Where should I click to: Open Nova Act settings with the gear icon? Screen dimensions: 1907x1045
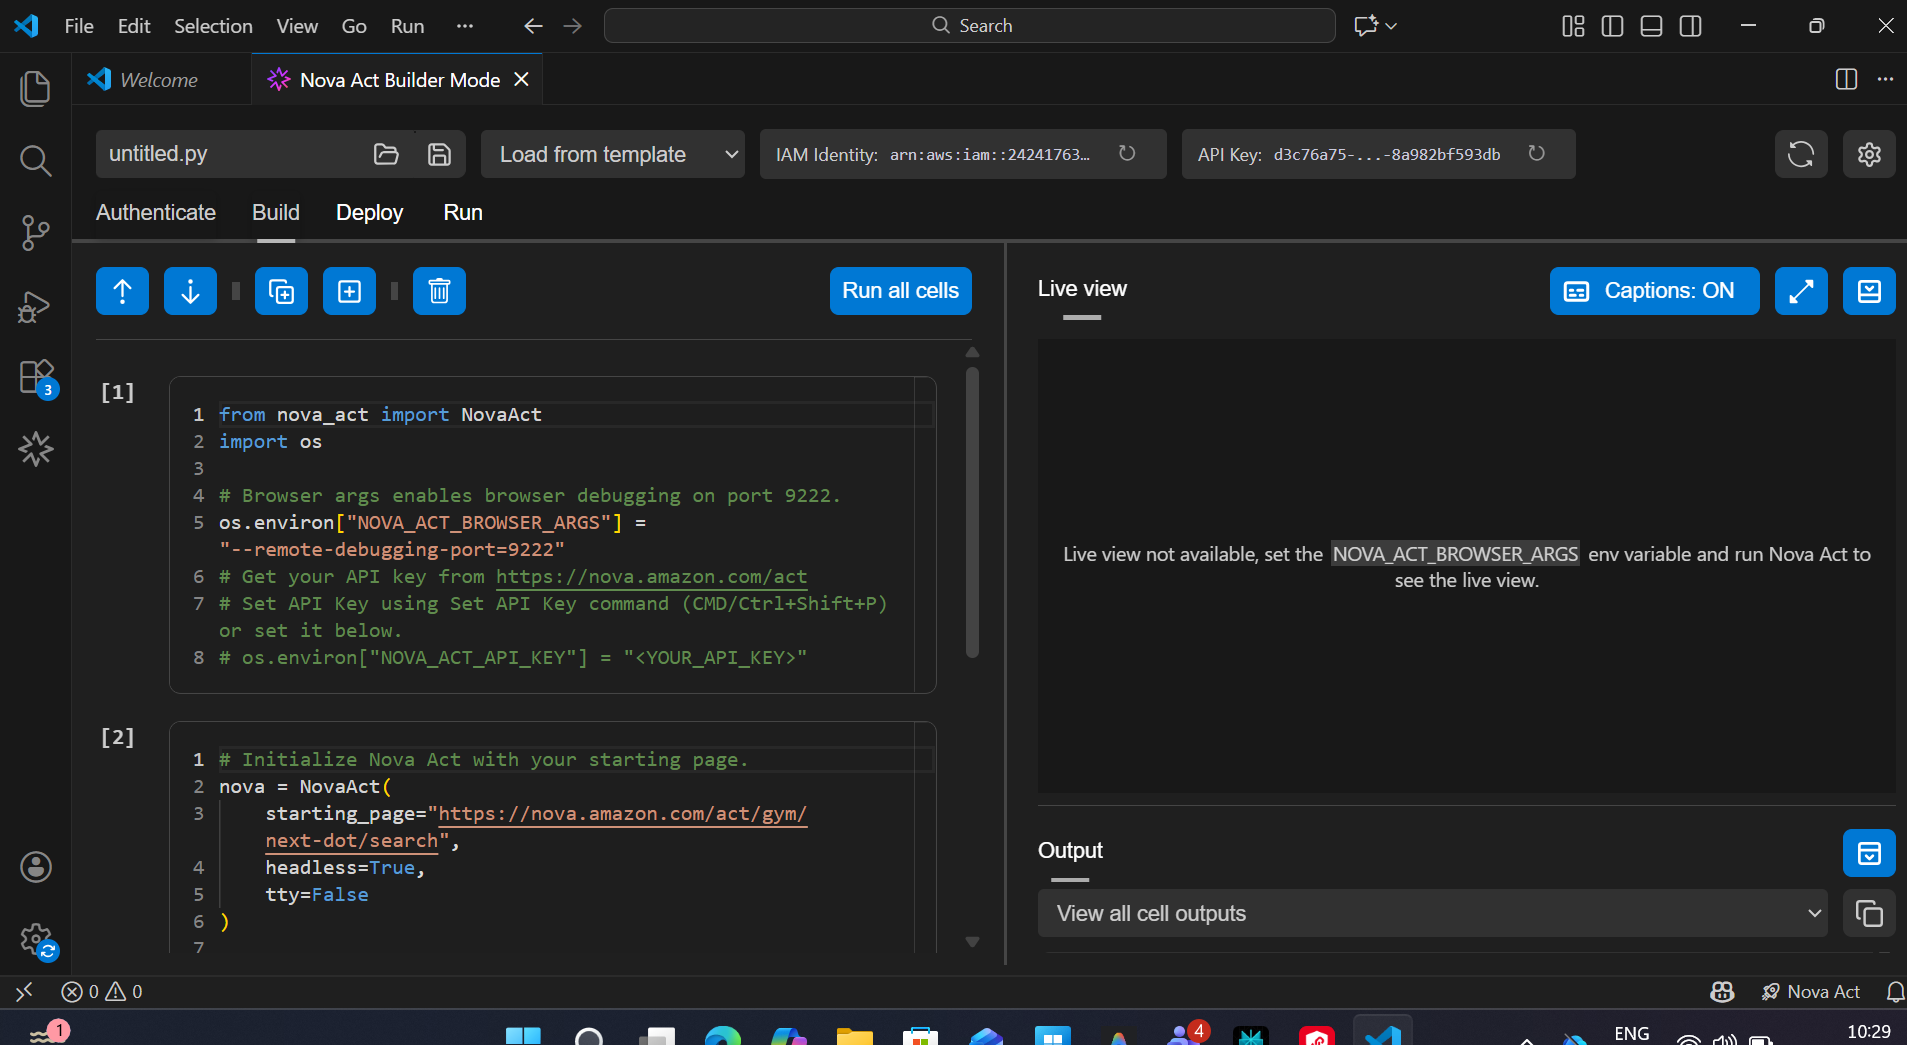pyautogui.click(x=1868, y=154)
